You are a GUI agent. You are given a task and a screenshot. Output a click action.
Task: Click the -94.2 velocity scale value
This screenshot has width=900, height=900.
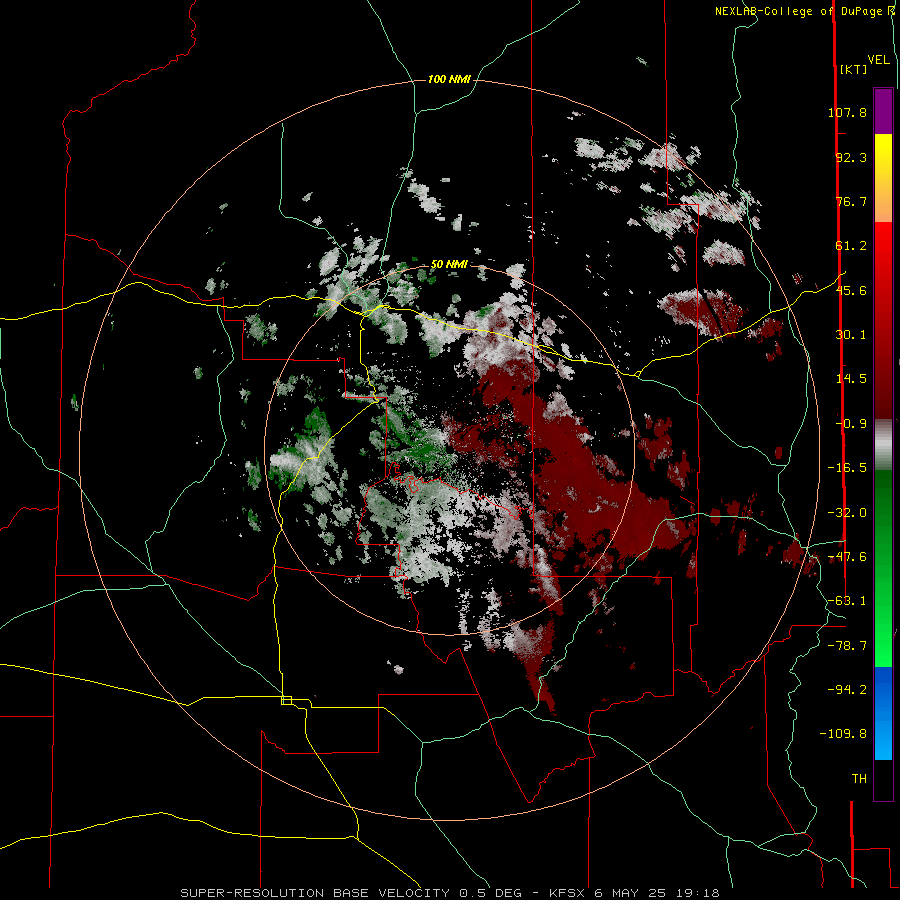pos(847,689)
